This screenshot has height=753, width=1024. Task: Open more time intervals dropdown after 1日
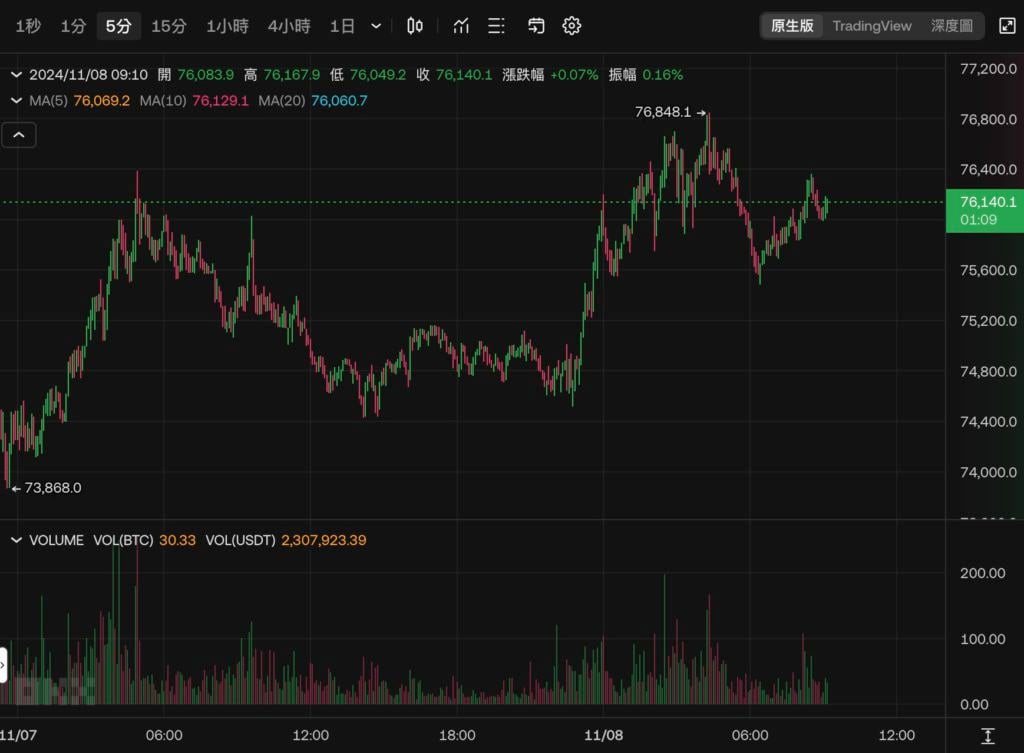click(376, 26)
